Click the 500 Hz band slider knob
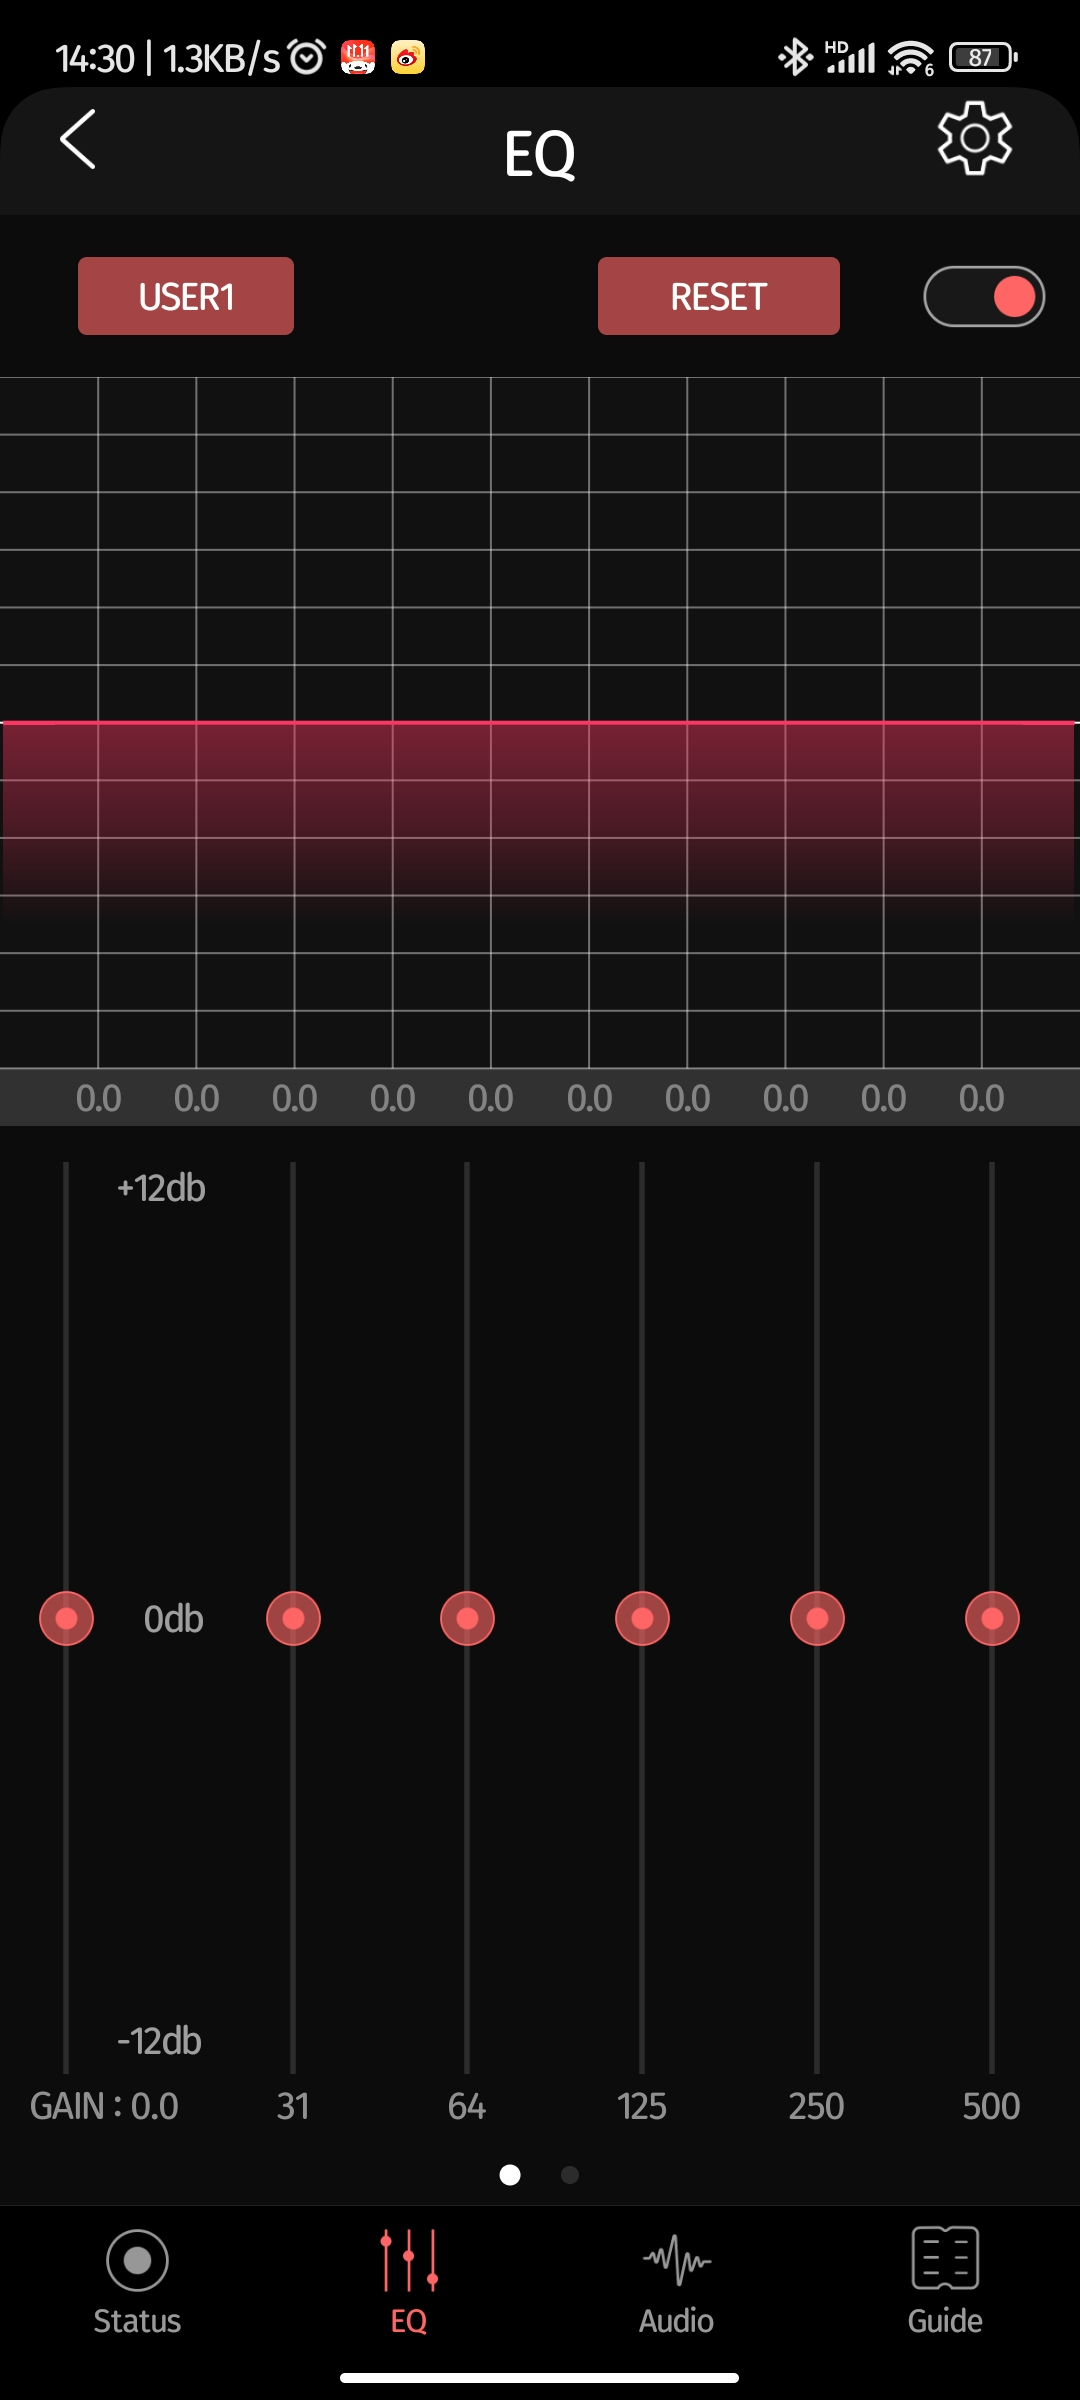 point(992,1618)
